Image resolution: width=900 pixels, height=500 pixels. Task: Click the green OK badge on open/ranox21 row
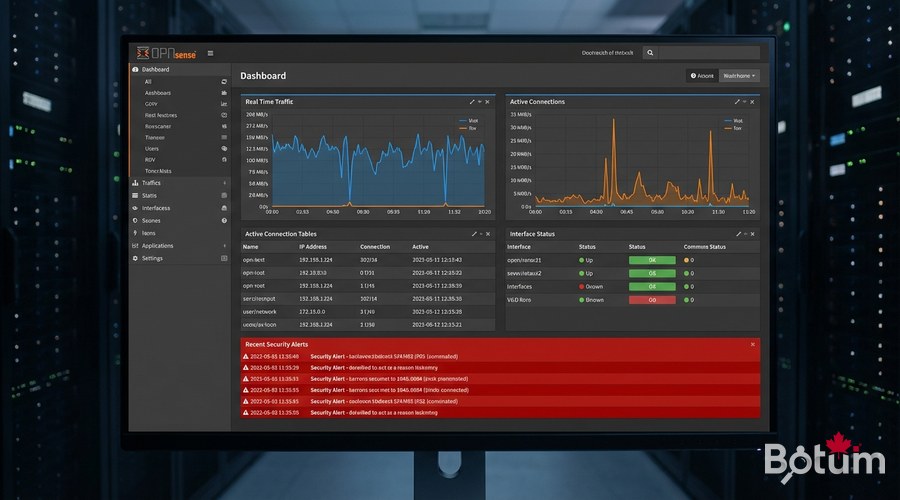(652, 260)
